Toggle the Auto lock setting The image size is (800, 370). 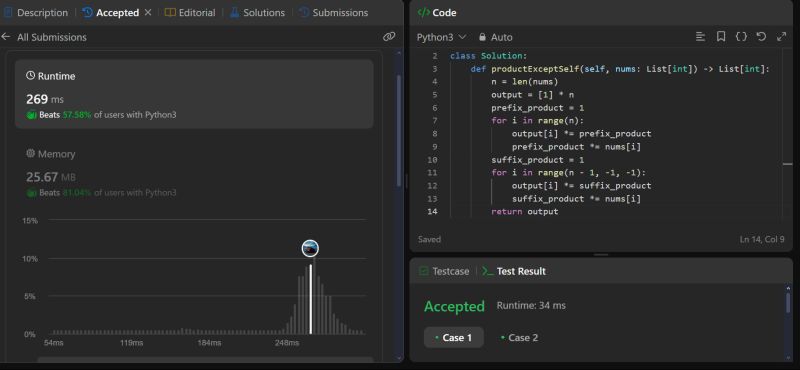(x=495, y=37)
